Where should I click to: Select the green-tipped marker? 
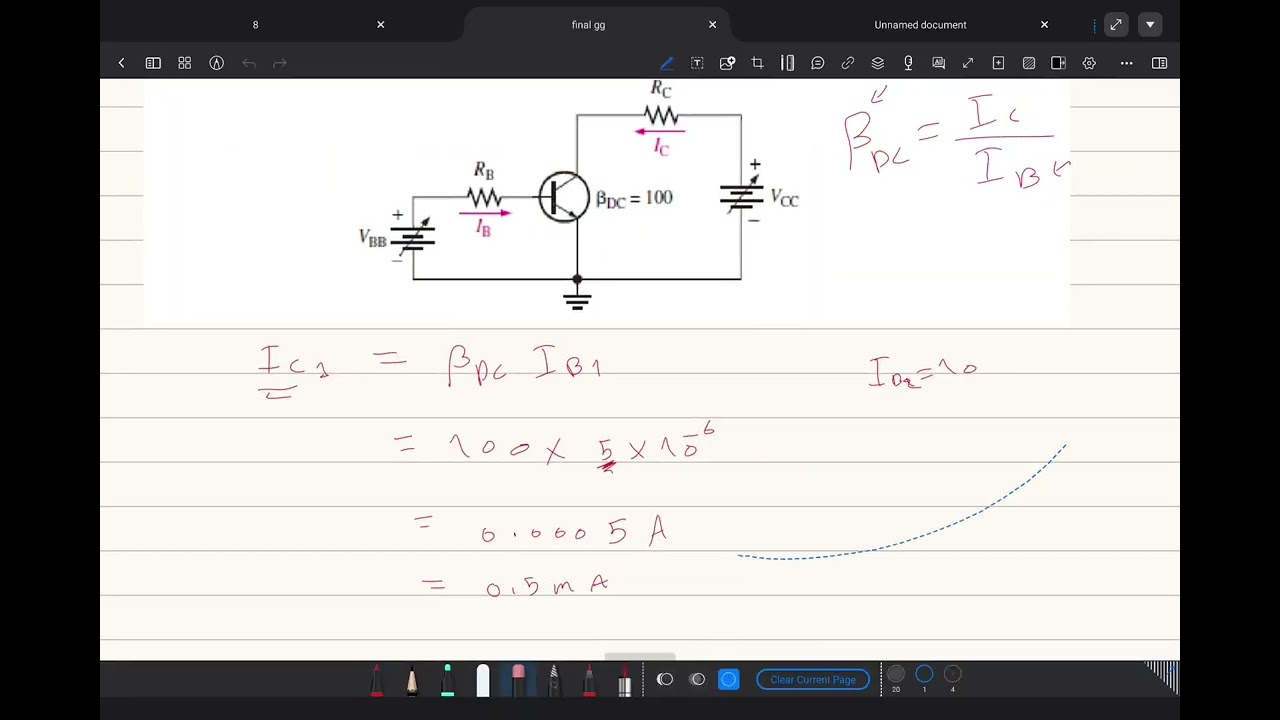tap(447, 681)
